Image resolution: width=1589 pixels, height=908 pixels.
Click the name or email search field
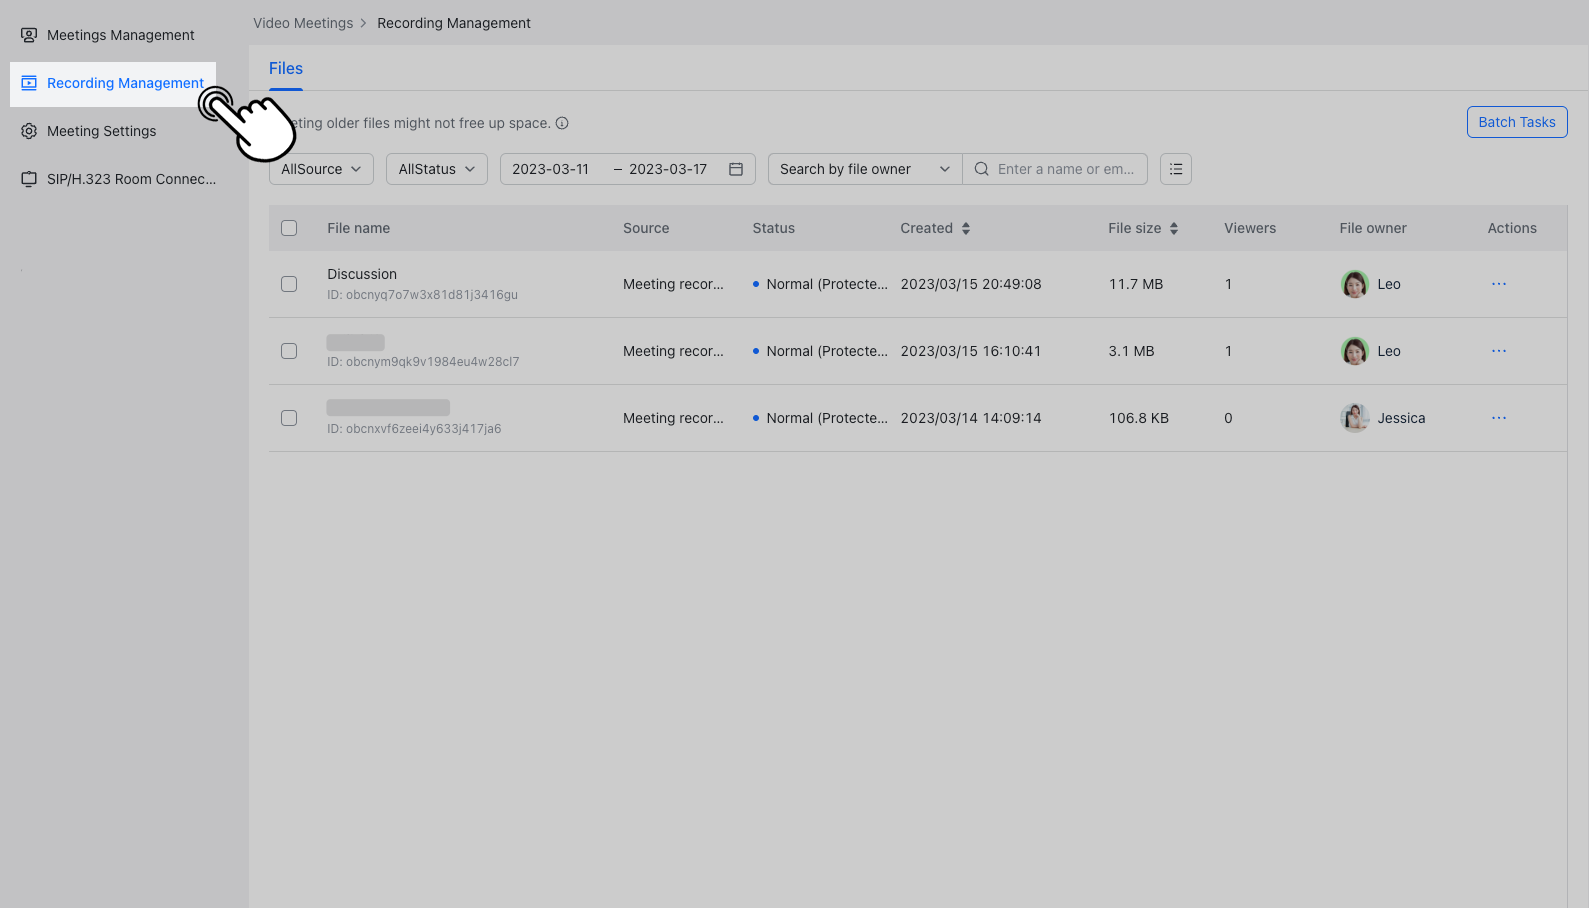tap(1066, 169)
